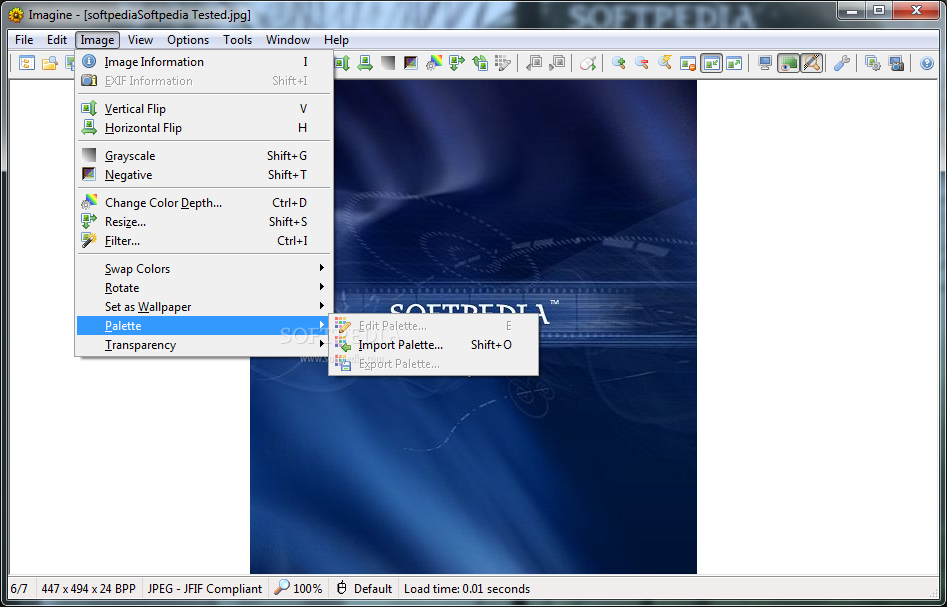This screenshot has height=607, width=947.
Task: Select Horizontal Flip menu entry
Action: click(x=204, y=128)
